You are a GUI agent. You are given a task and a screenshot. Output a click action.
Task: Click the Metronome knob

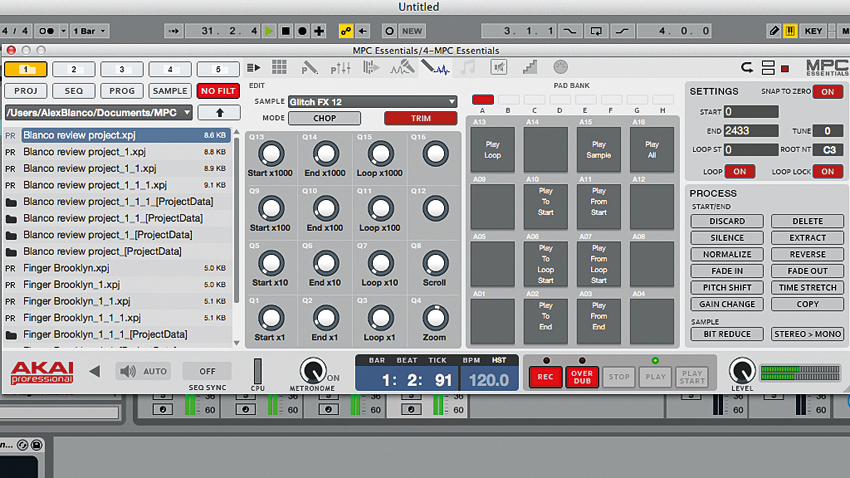(x=313, y=371)
